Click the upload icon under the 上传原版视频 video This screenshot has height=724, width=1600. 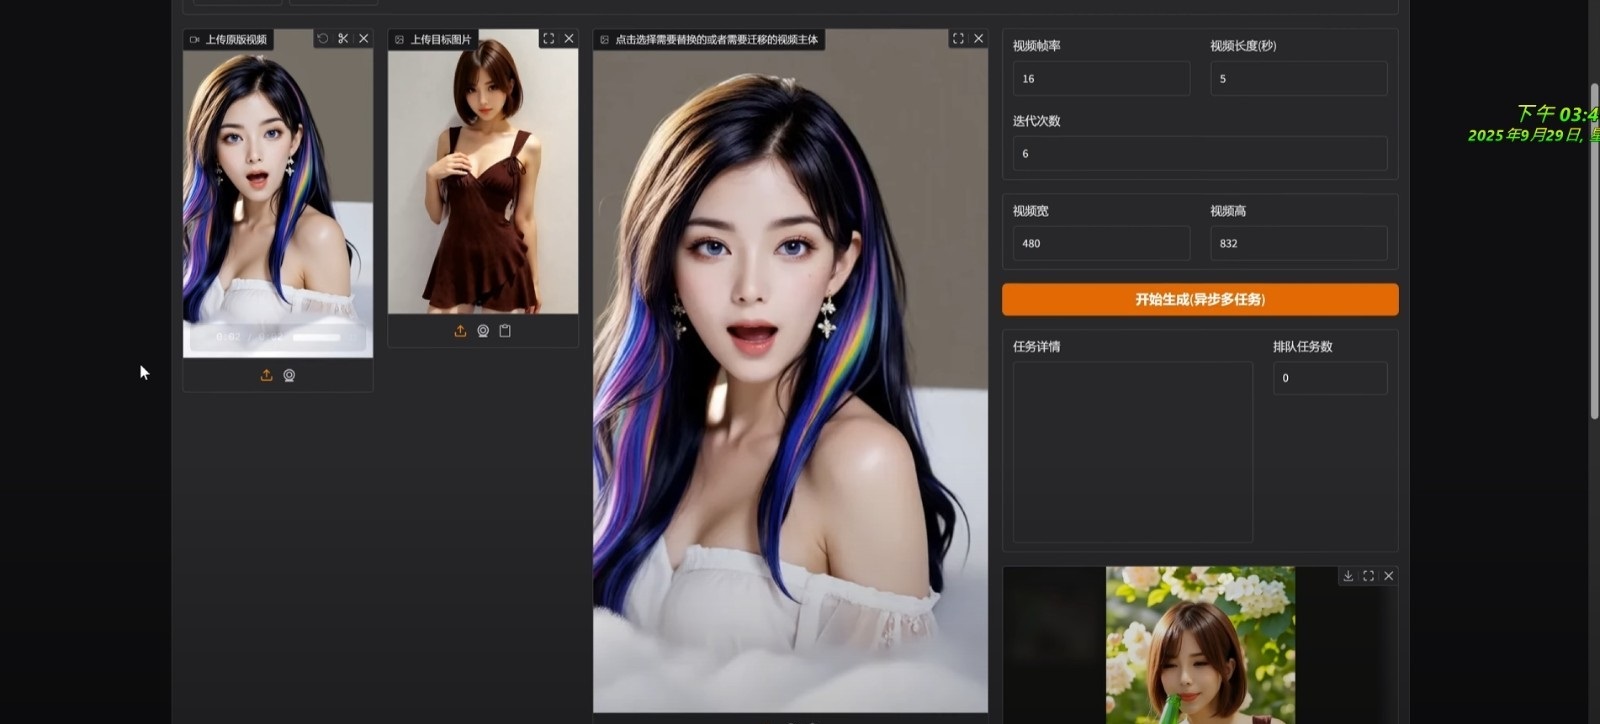tap(266, 375)
